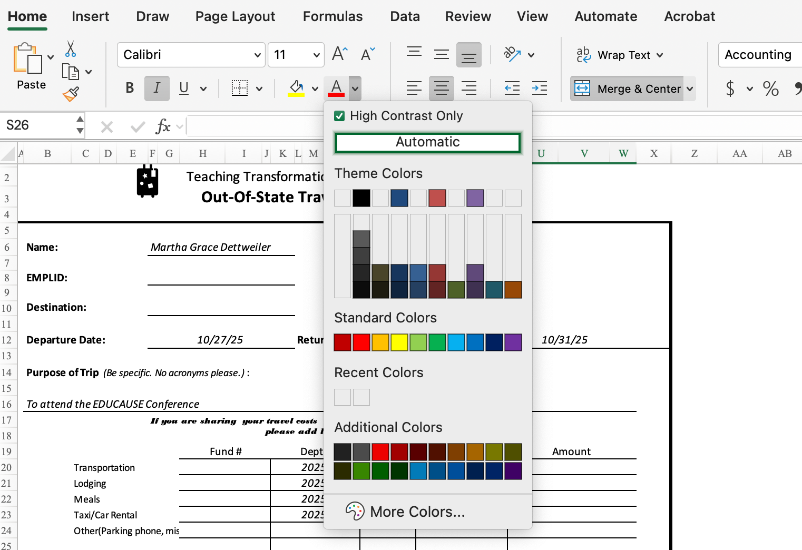The width and height of the screenshot is (802, 550).
Task: Click Decrease Indent icon
Action: coord(512,88)
